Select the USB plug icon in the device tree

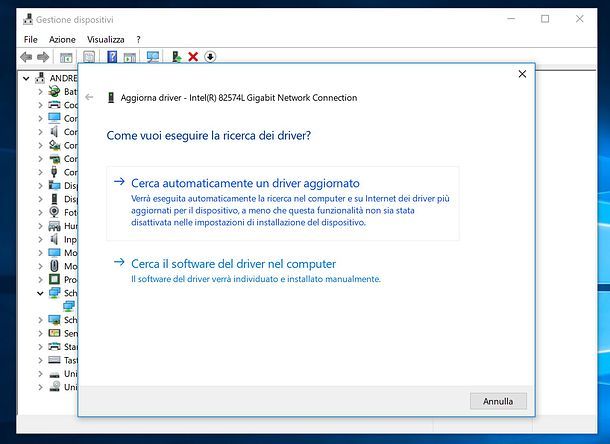54,172
